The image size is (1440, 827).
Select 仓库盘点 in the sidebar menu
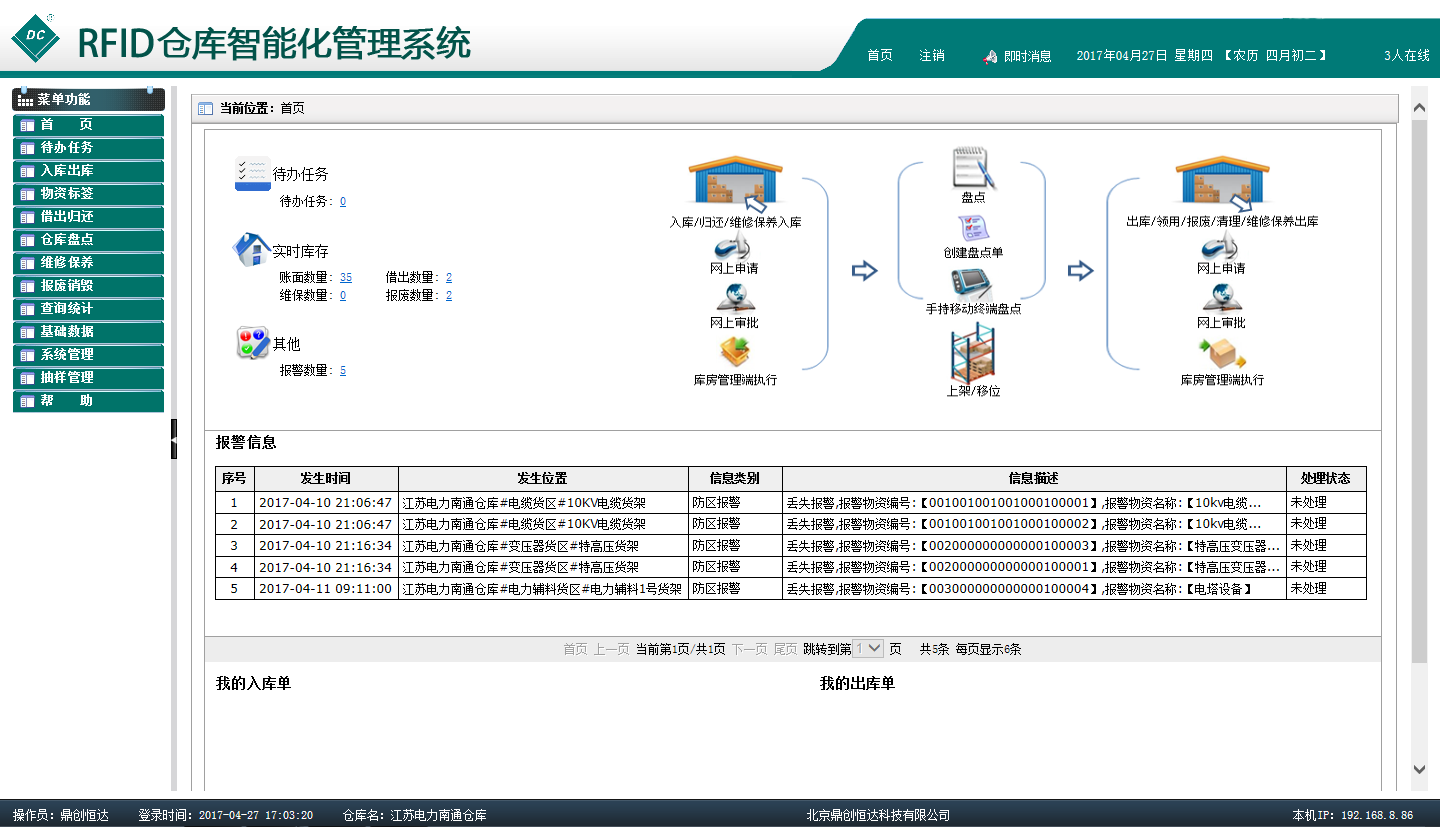(88, 240)
